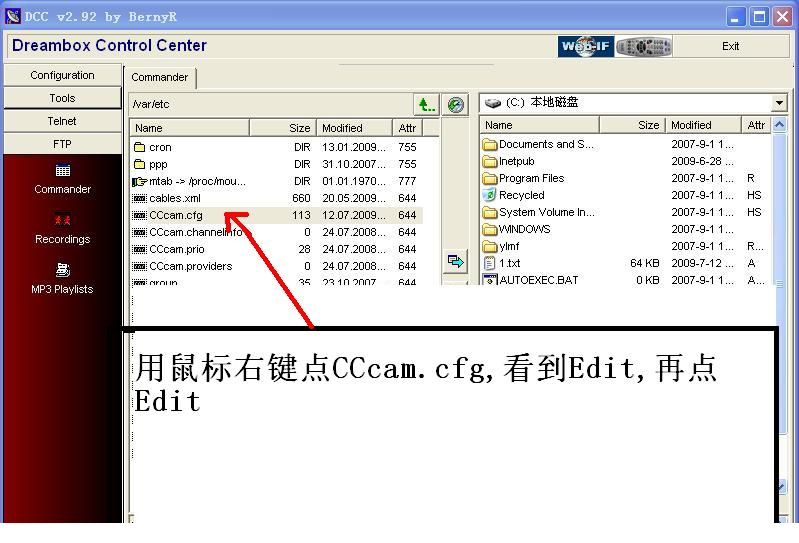Select the MP3 Playlists sidebar icon
This screenshot has height=543, width=799.
point(63,269)
